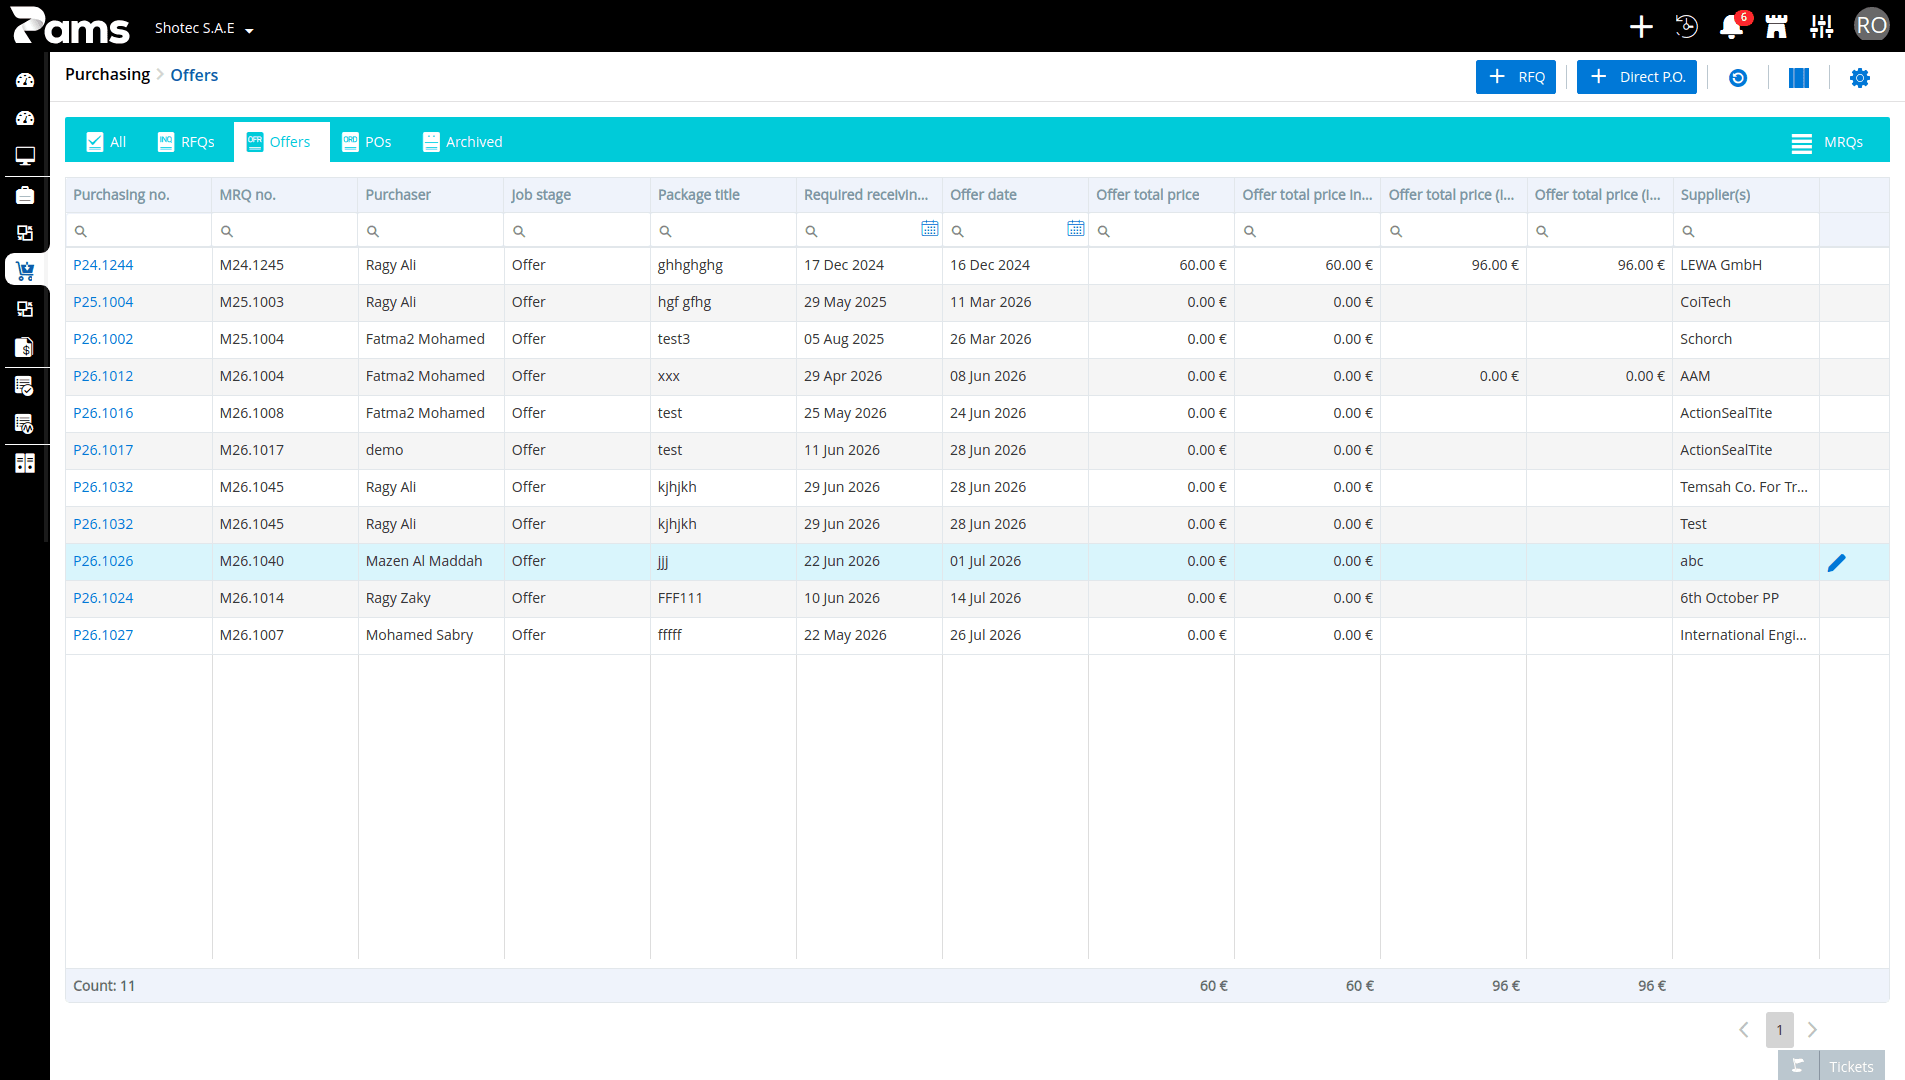Click the Direct P.O. button

(1636, 77)
